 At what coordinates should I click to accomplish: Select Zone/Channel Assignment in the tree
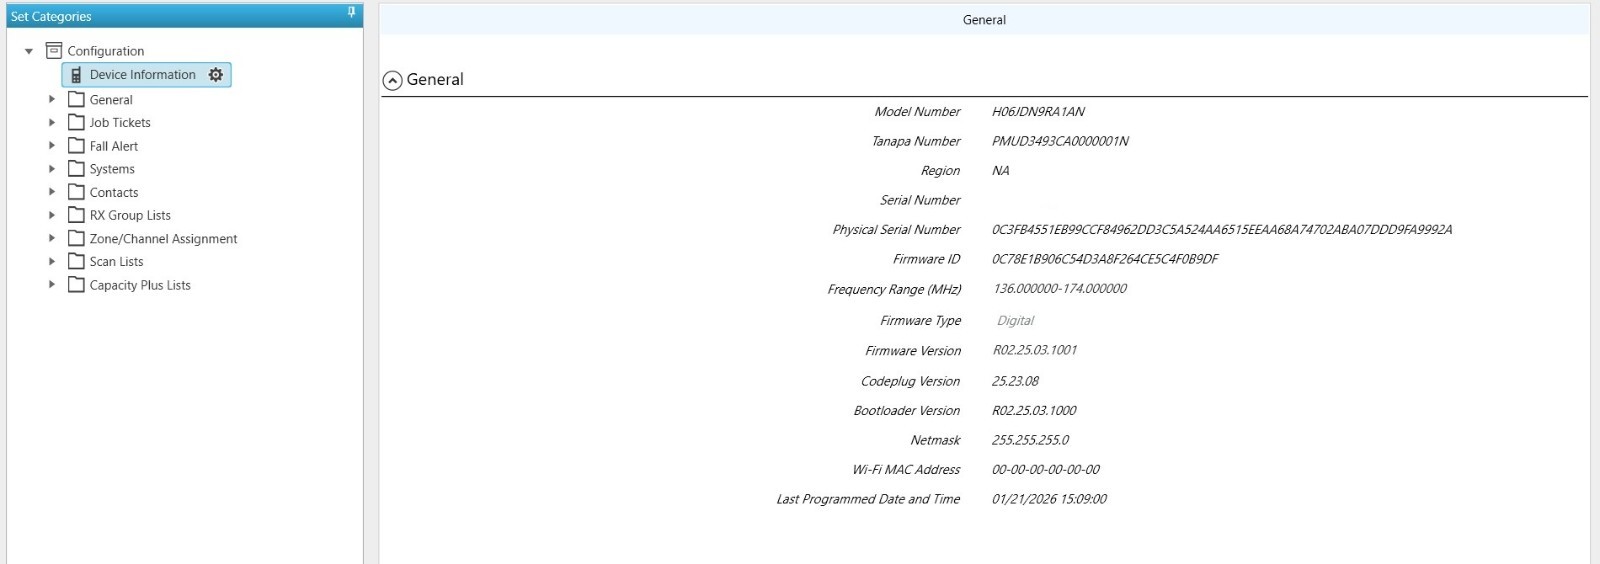click(163, 239)
